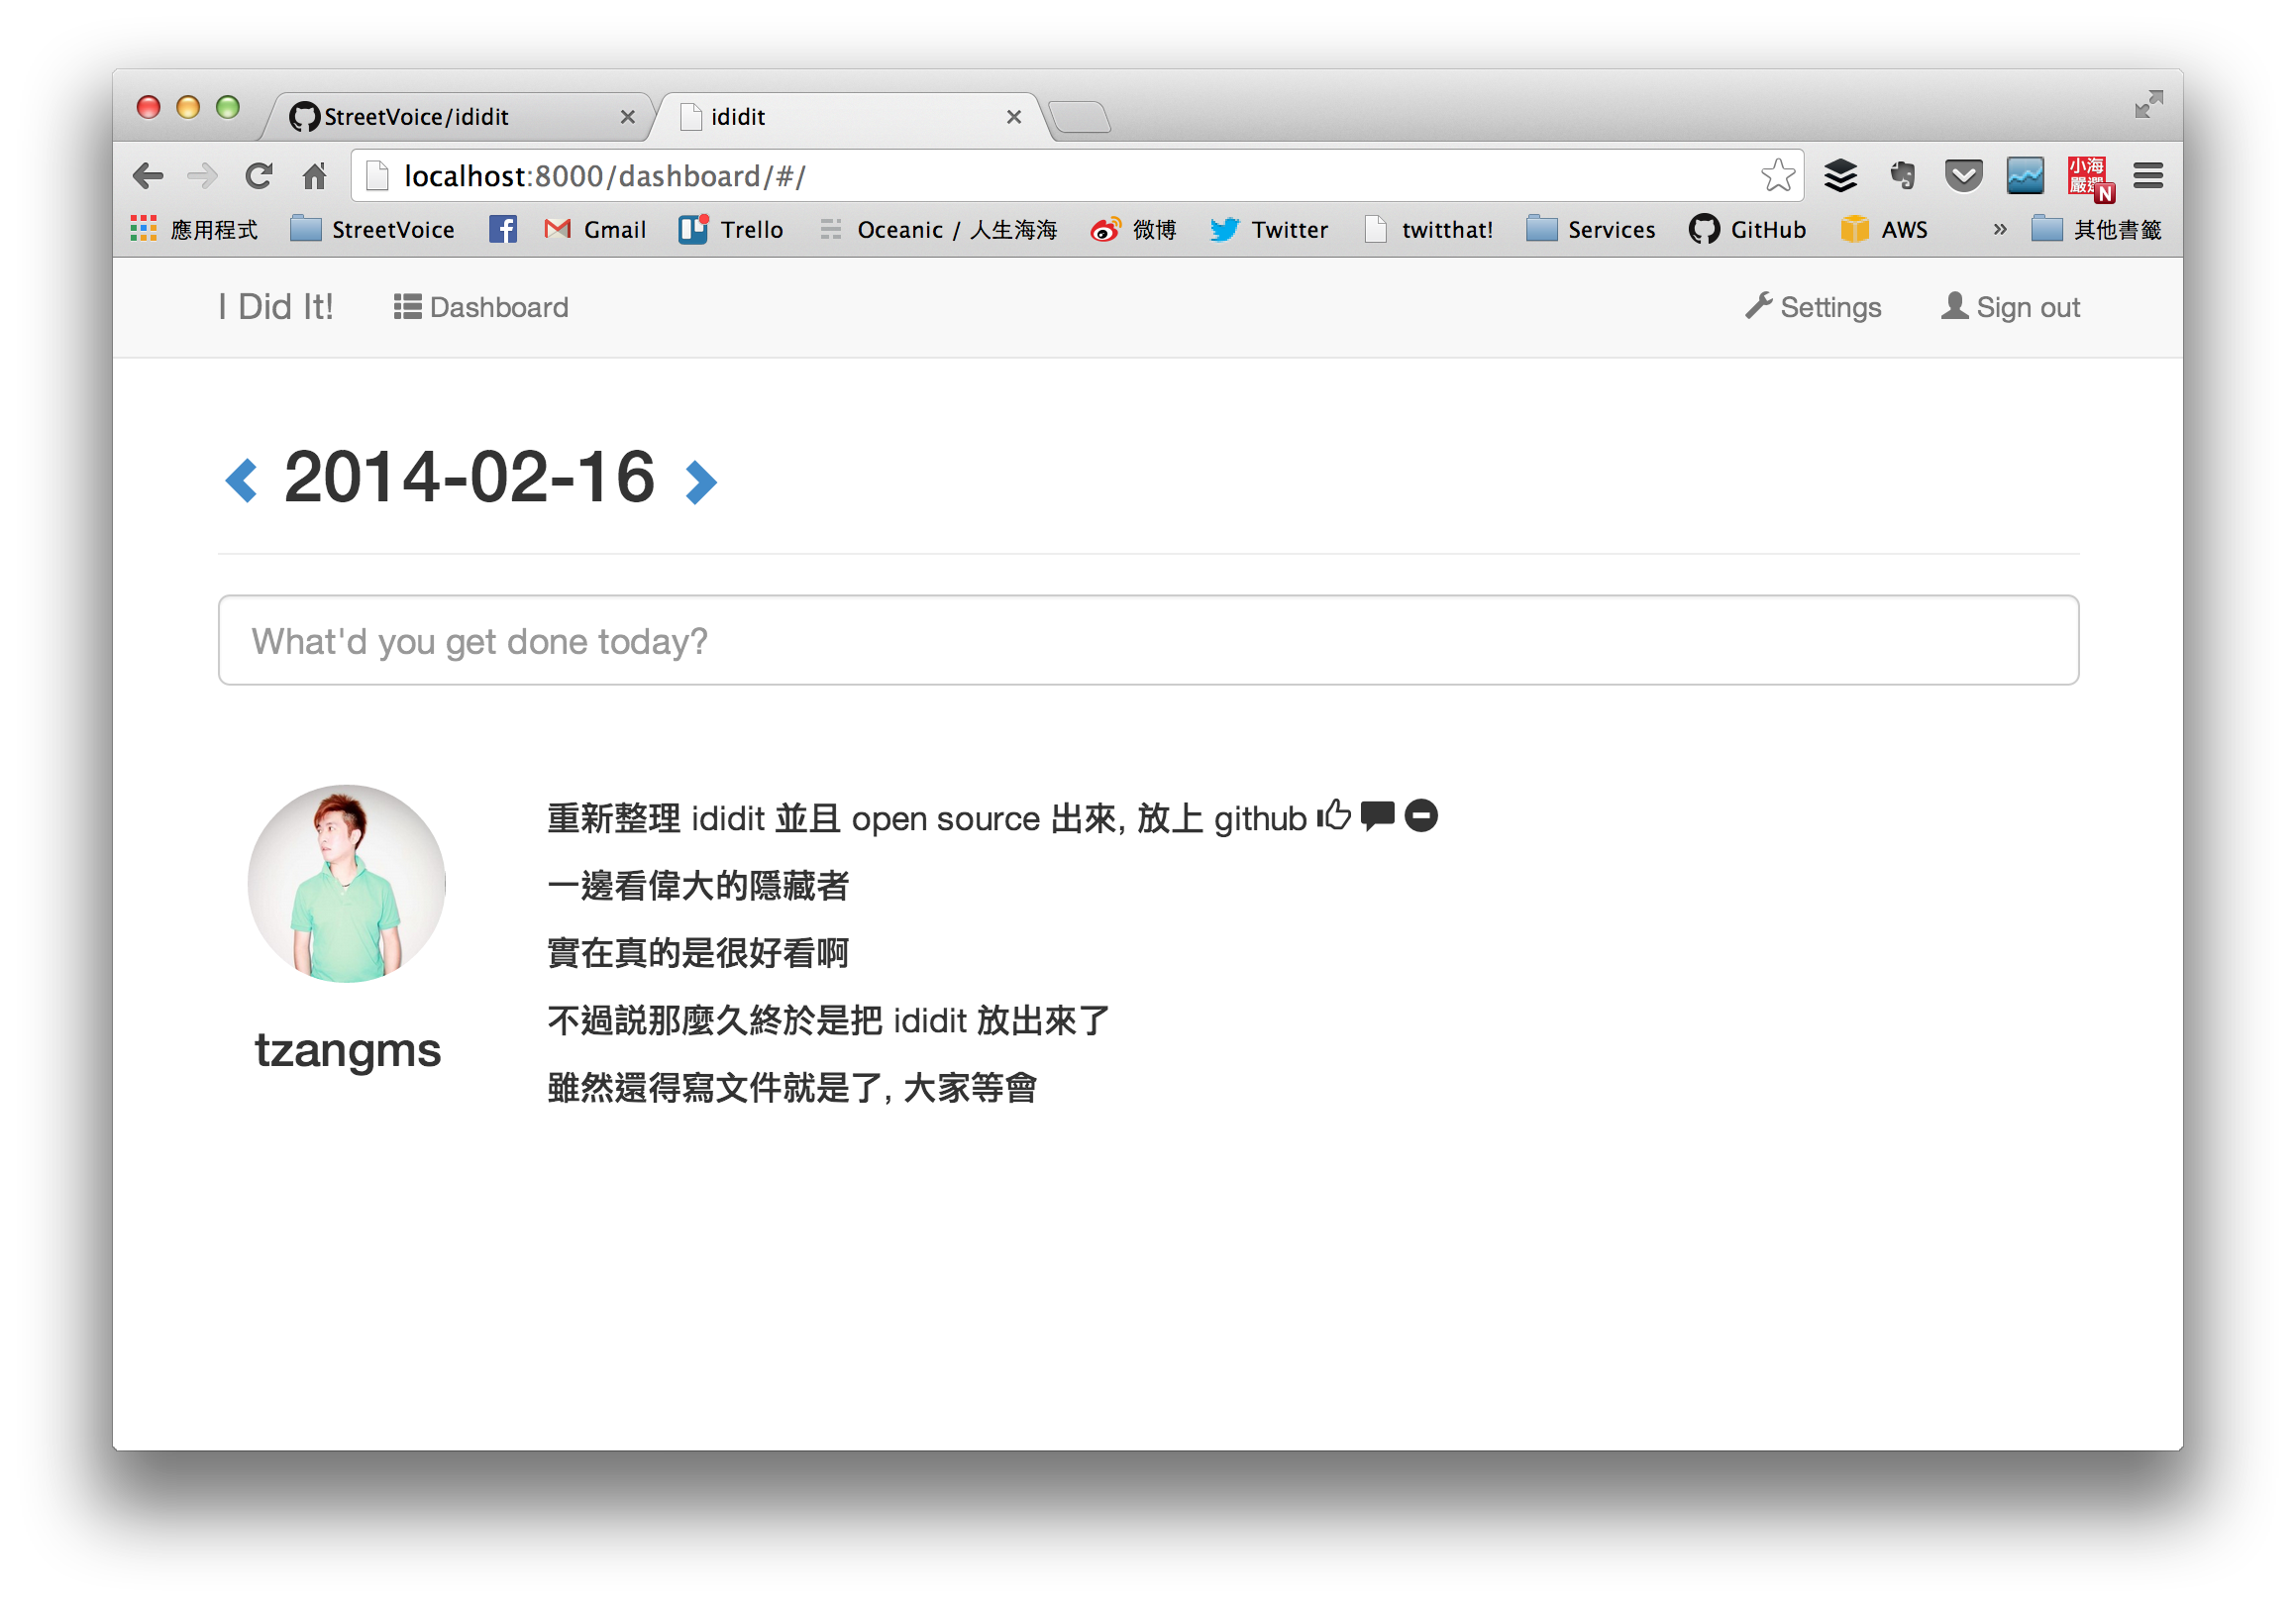2296x1607 pixels.
Task: Click Sign out link
Action: [2010, 307]
